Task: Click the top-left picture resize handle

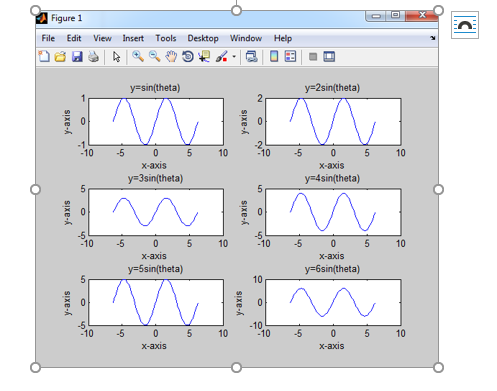Action: [35, 10]
